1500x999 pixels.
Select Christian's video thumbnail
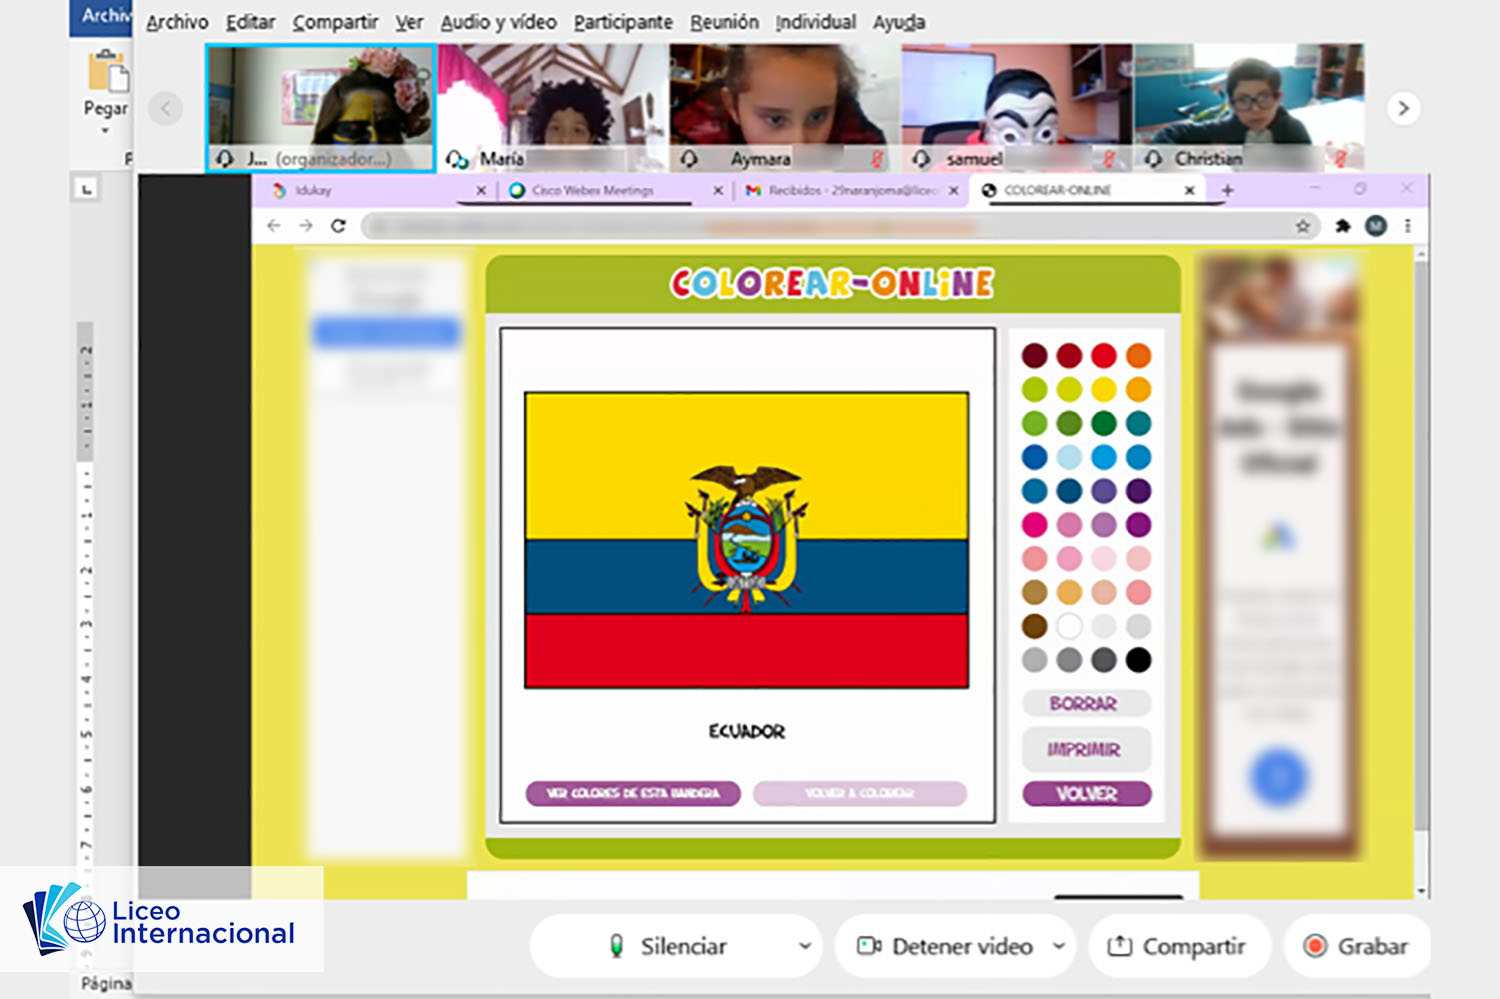1249,108
